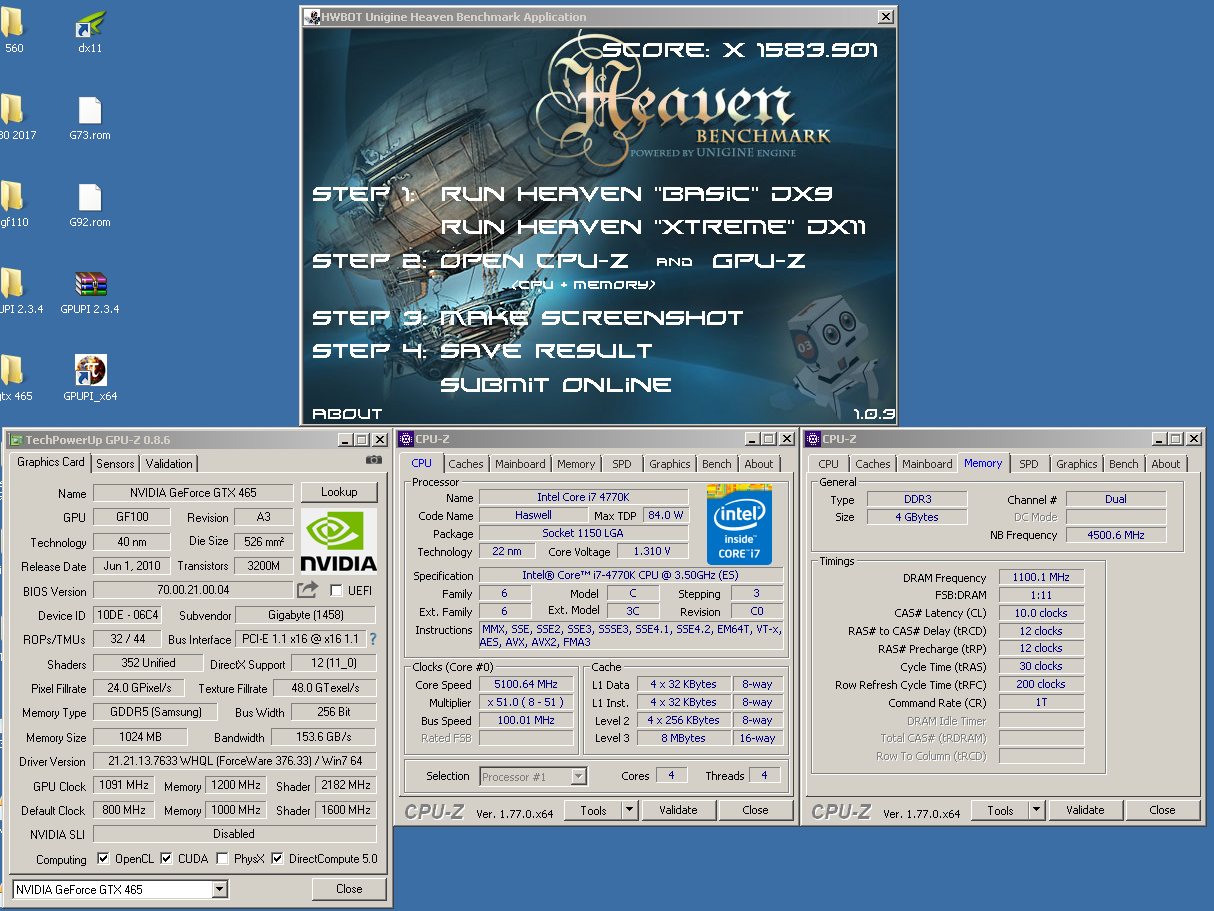The image size is (1214, 911).
Task: Click the CPU-Z Memory window title icon
Action: pyautogui.click(x=813, y=439)
